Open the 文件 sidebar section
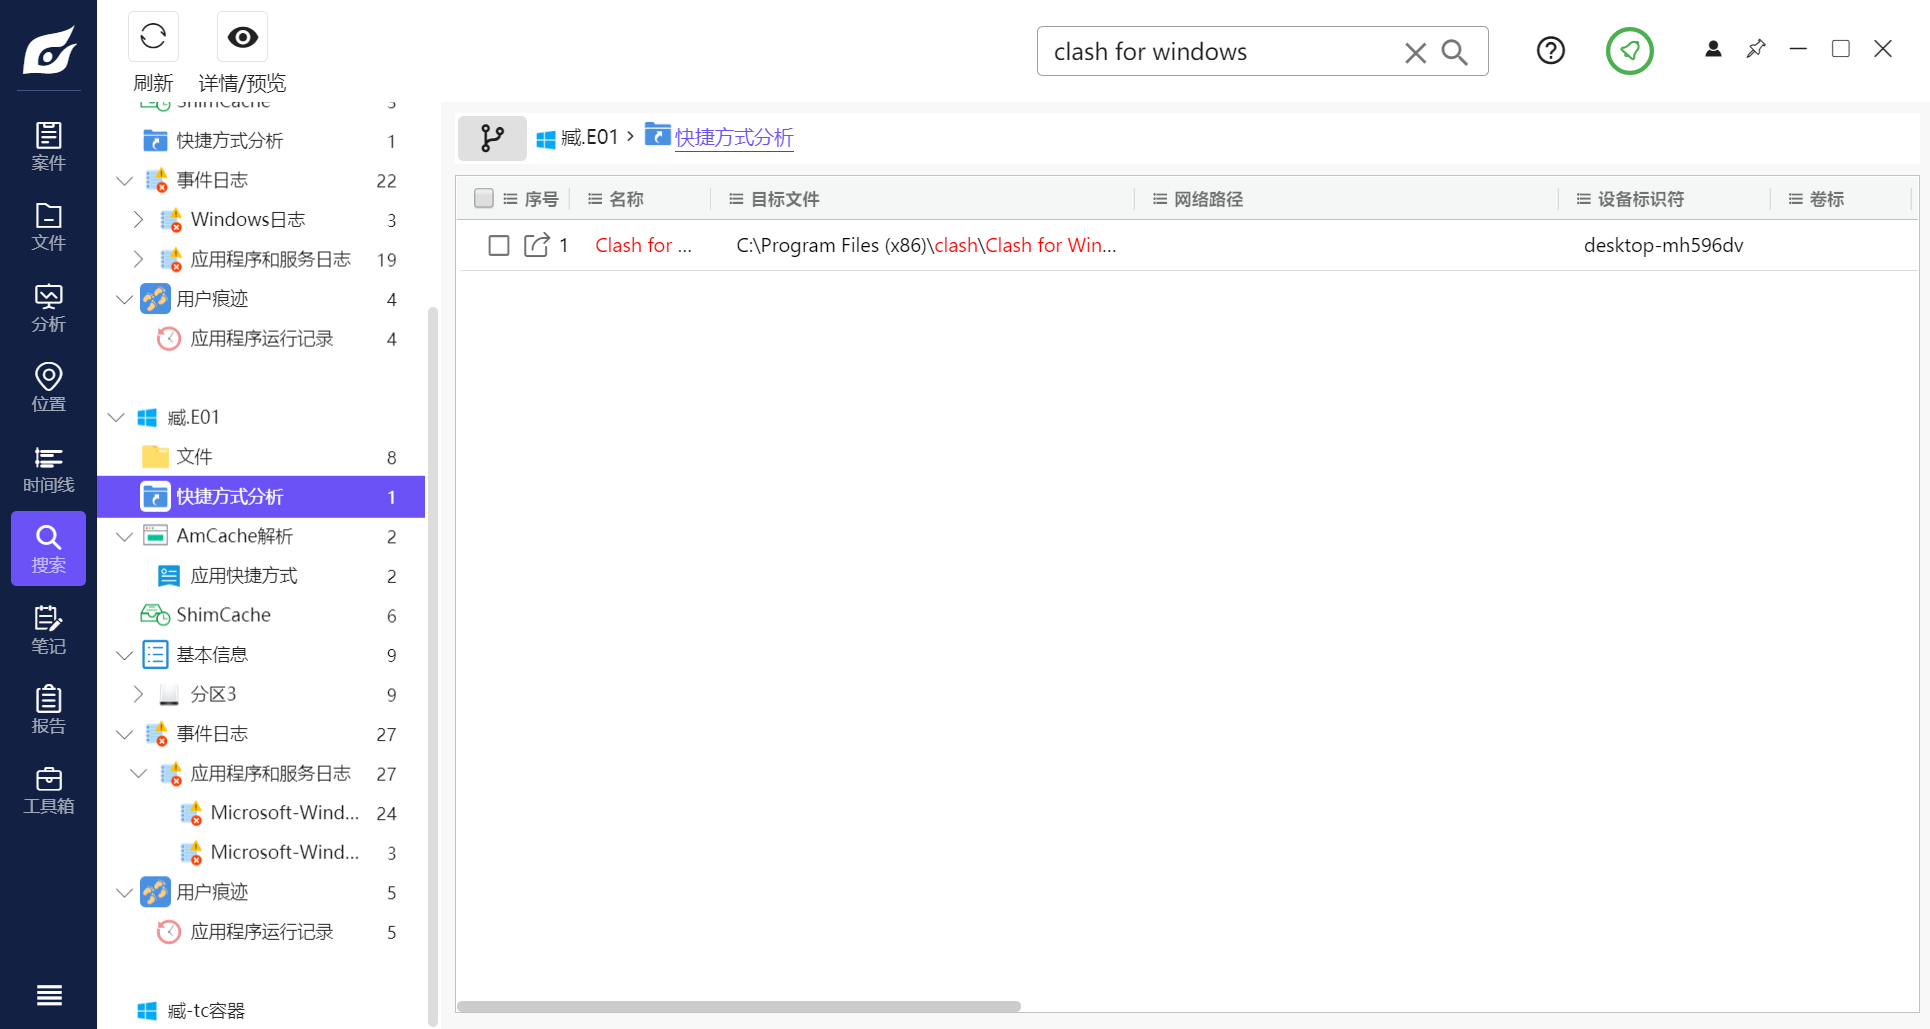This screenshot has height=1029, width=1930. tap(48, 227)
